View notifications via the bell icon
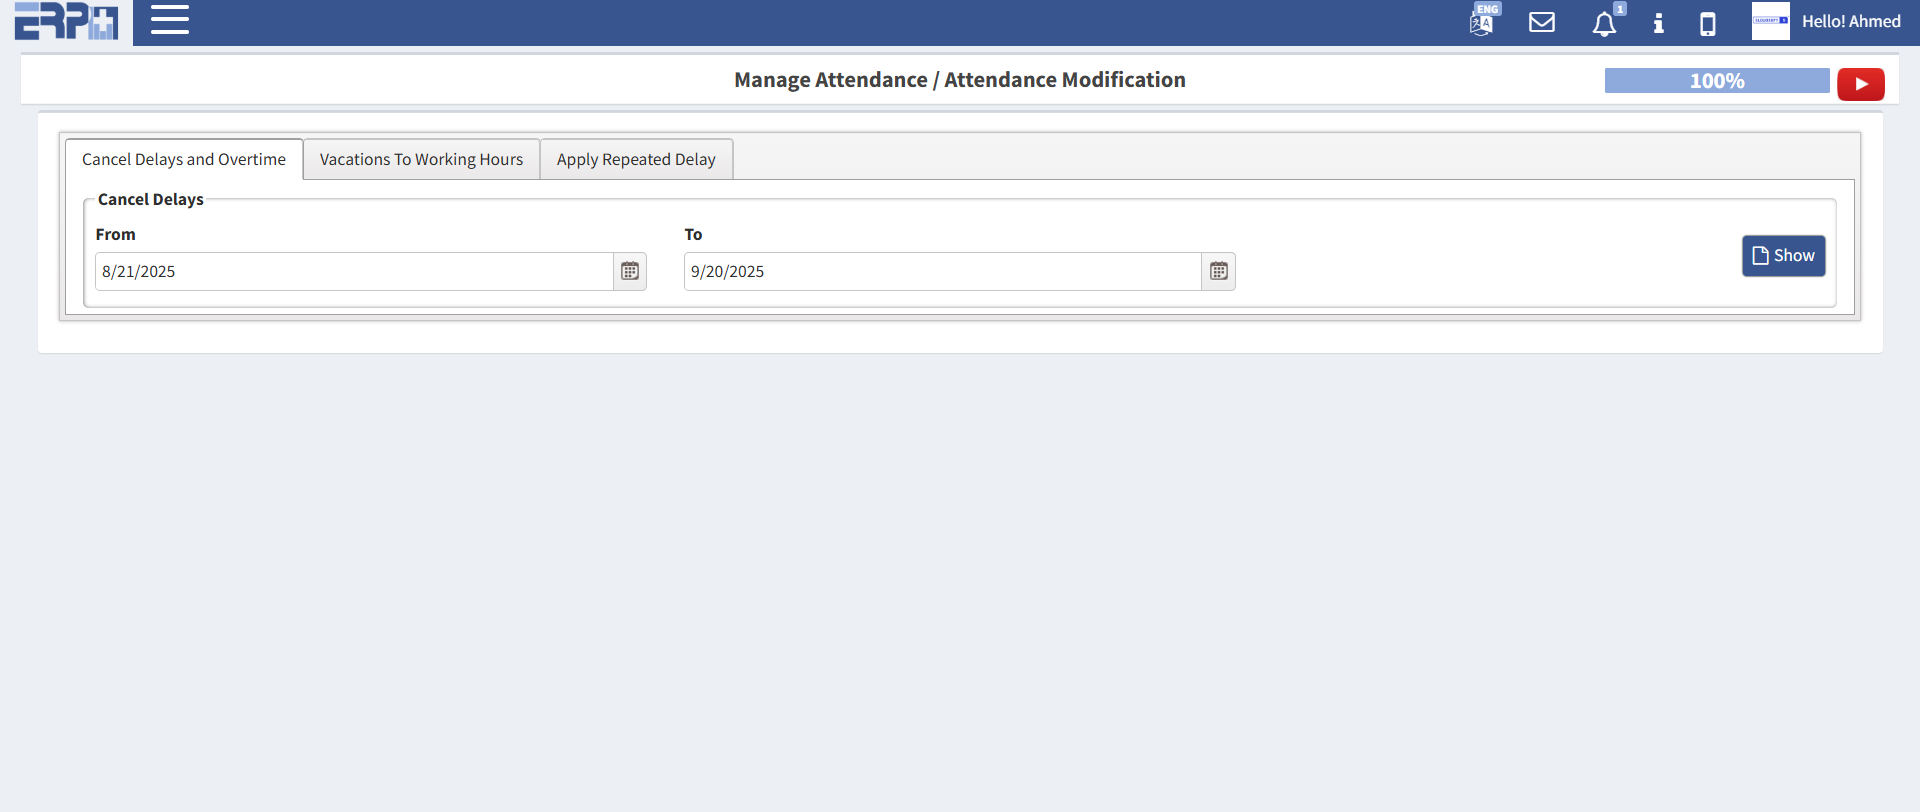The image size is (1920, 812). (x=1604, y=23)
